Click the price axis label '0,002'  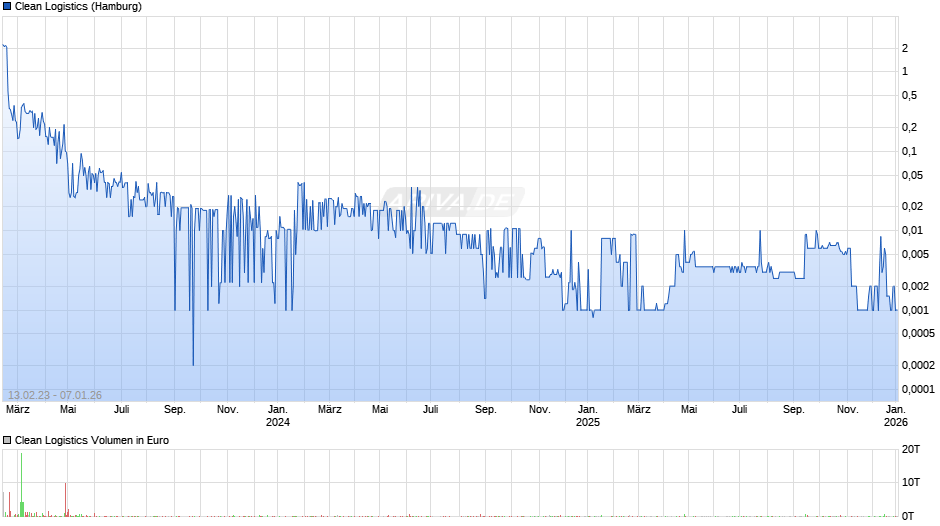click(915, 286)
